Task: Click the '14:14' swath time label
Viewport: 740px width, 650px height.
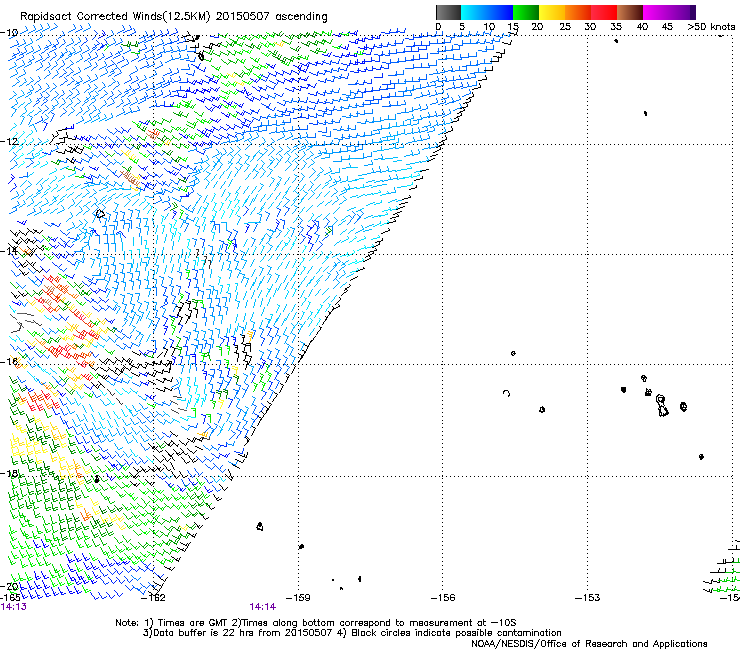Action: pos(262,607)
